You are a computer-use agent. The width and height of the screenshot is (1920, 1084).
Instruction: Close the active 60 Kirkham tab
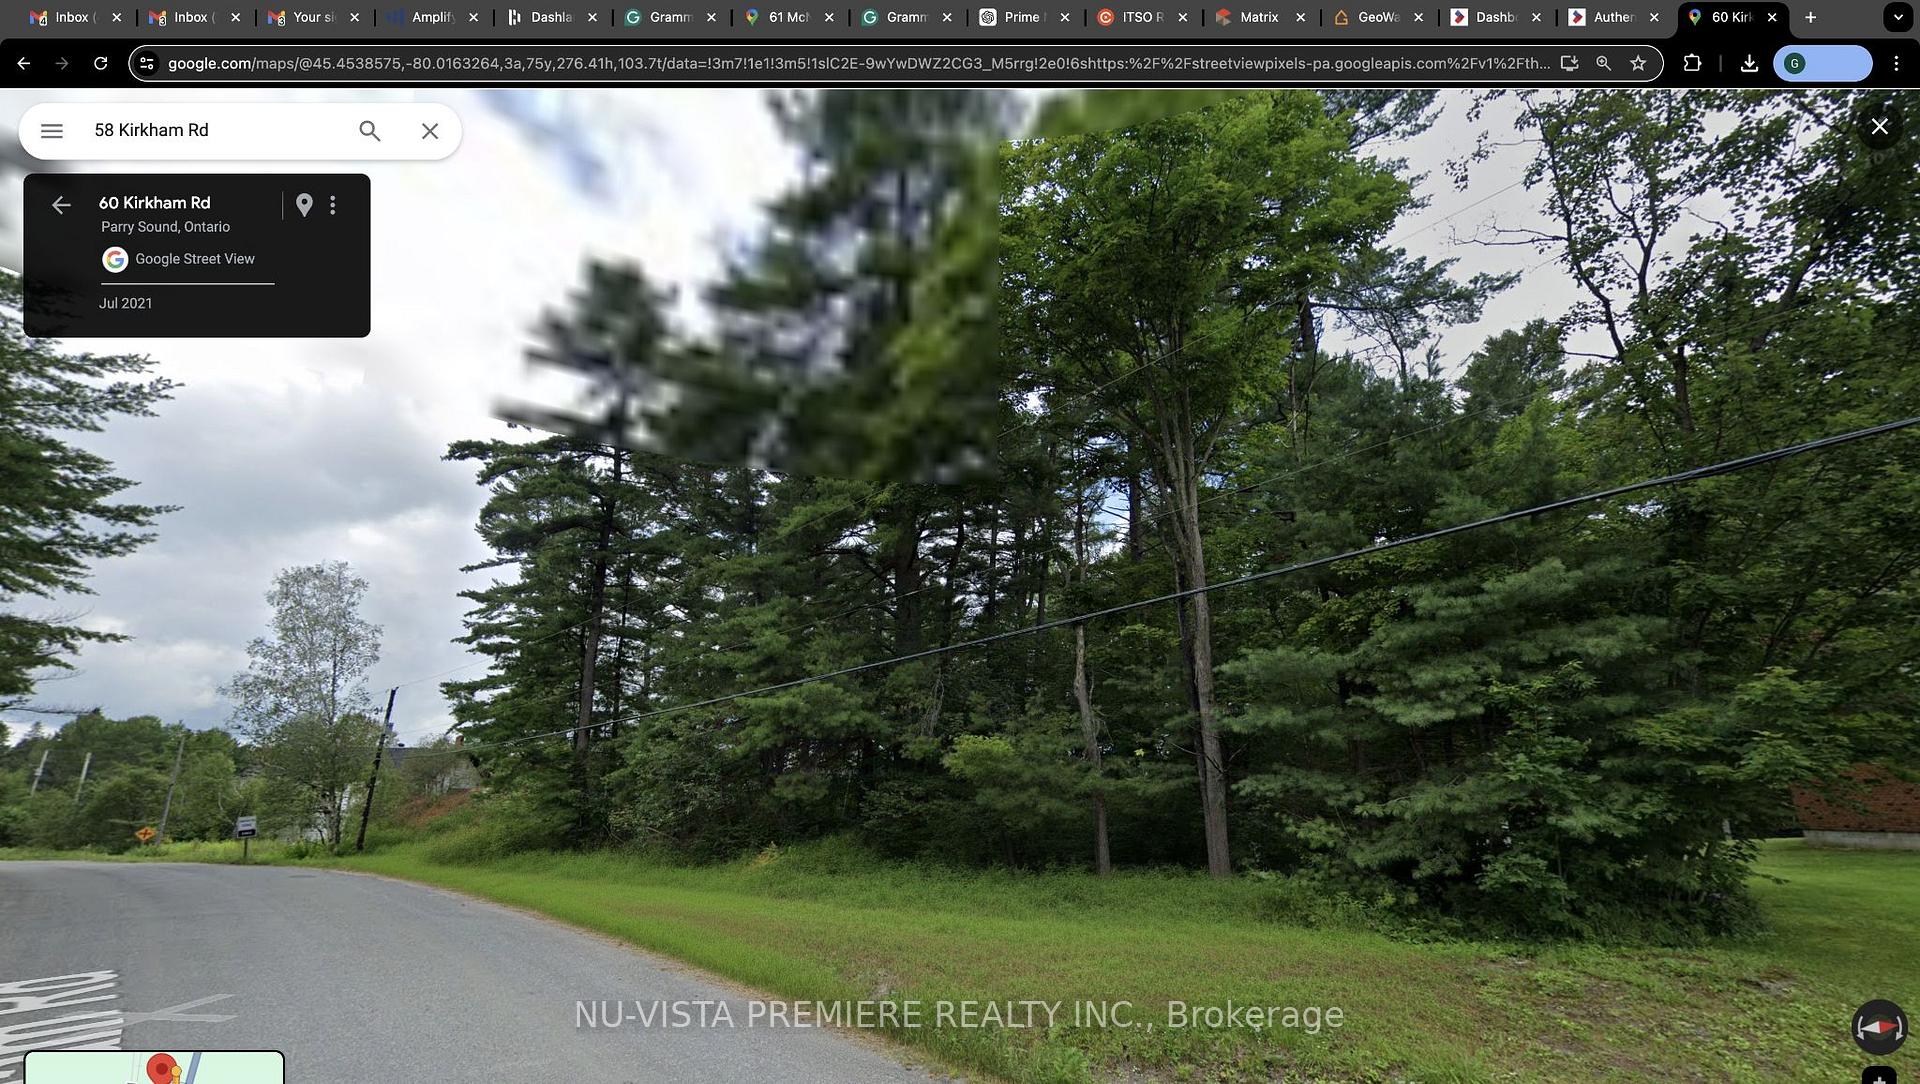1772,17
